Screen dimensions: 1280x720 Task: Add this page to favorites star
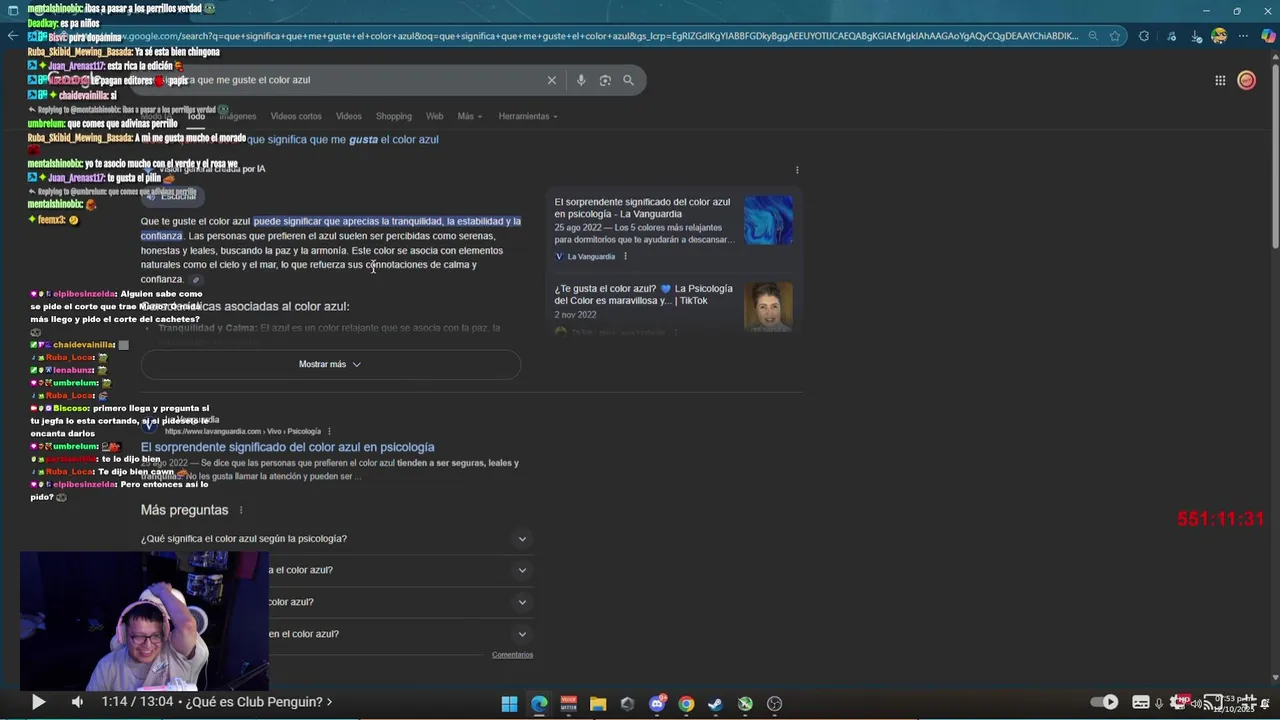pyautogui.click(x=1115, y=36)
